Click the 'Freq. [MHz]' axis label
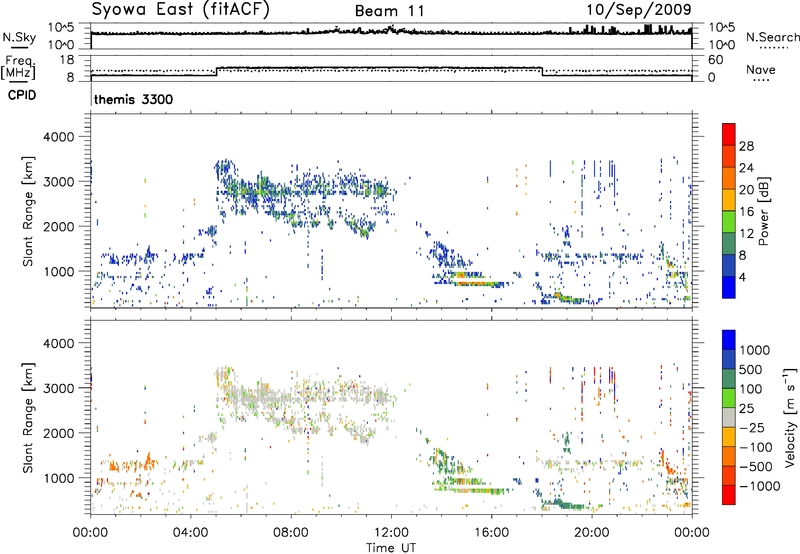 tap(18, 68)
